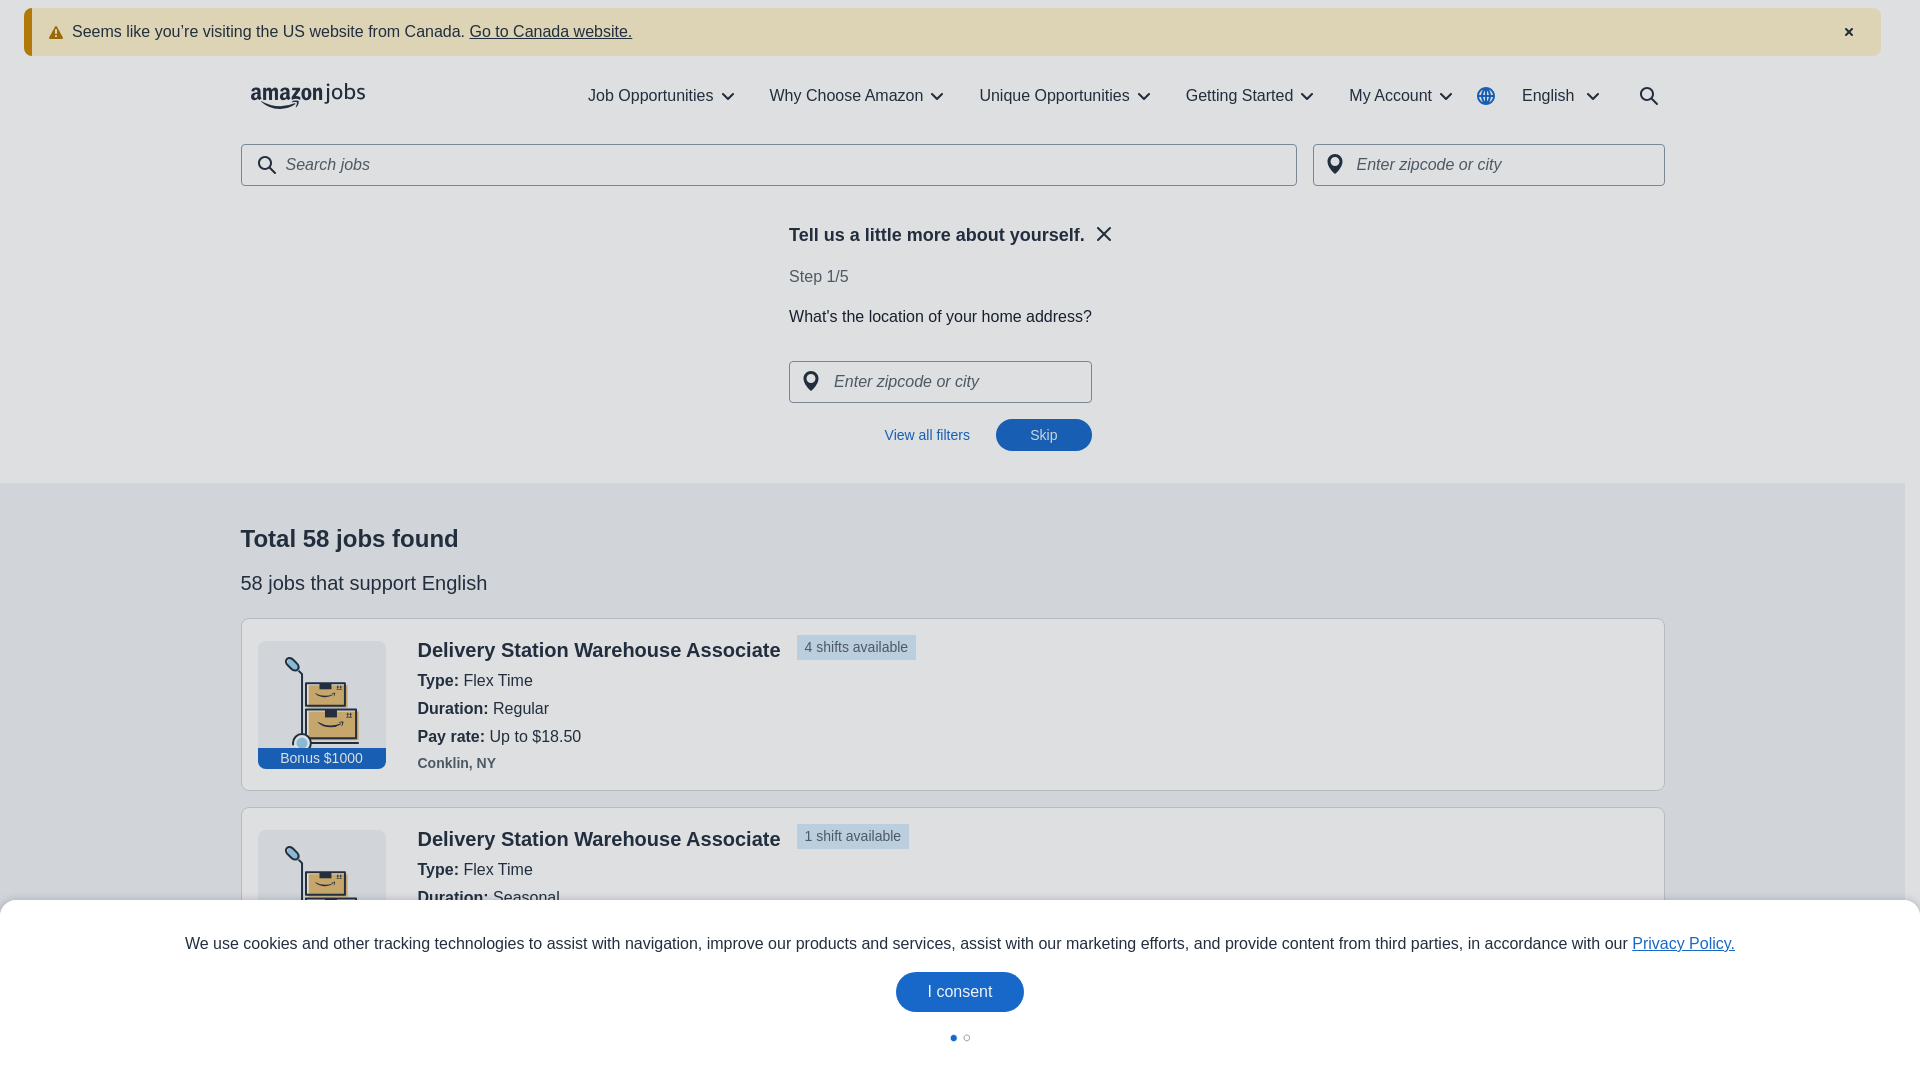
Task: Click the warning triangle icon in banner
Action: (56, 33)
